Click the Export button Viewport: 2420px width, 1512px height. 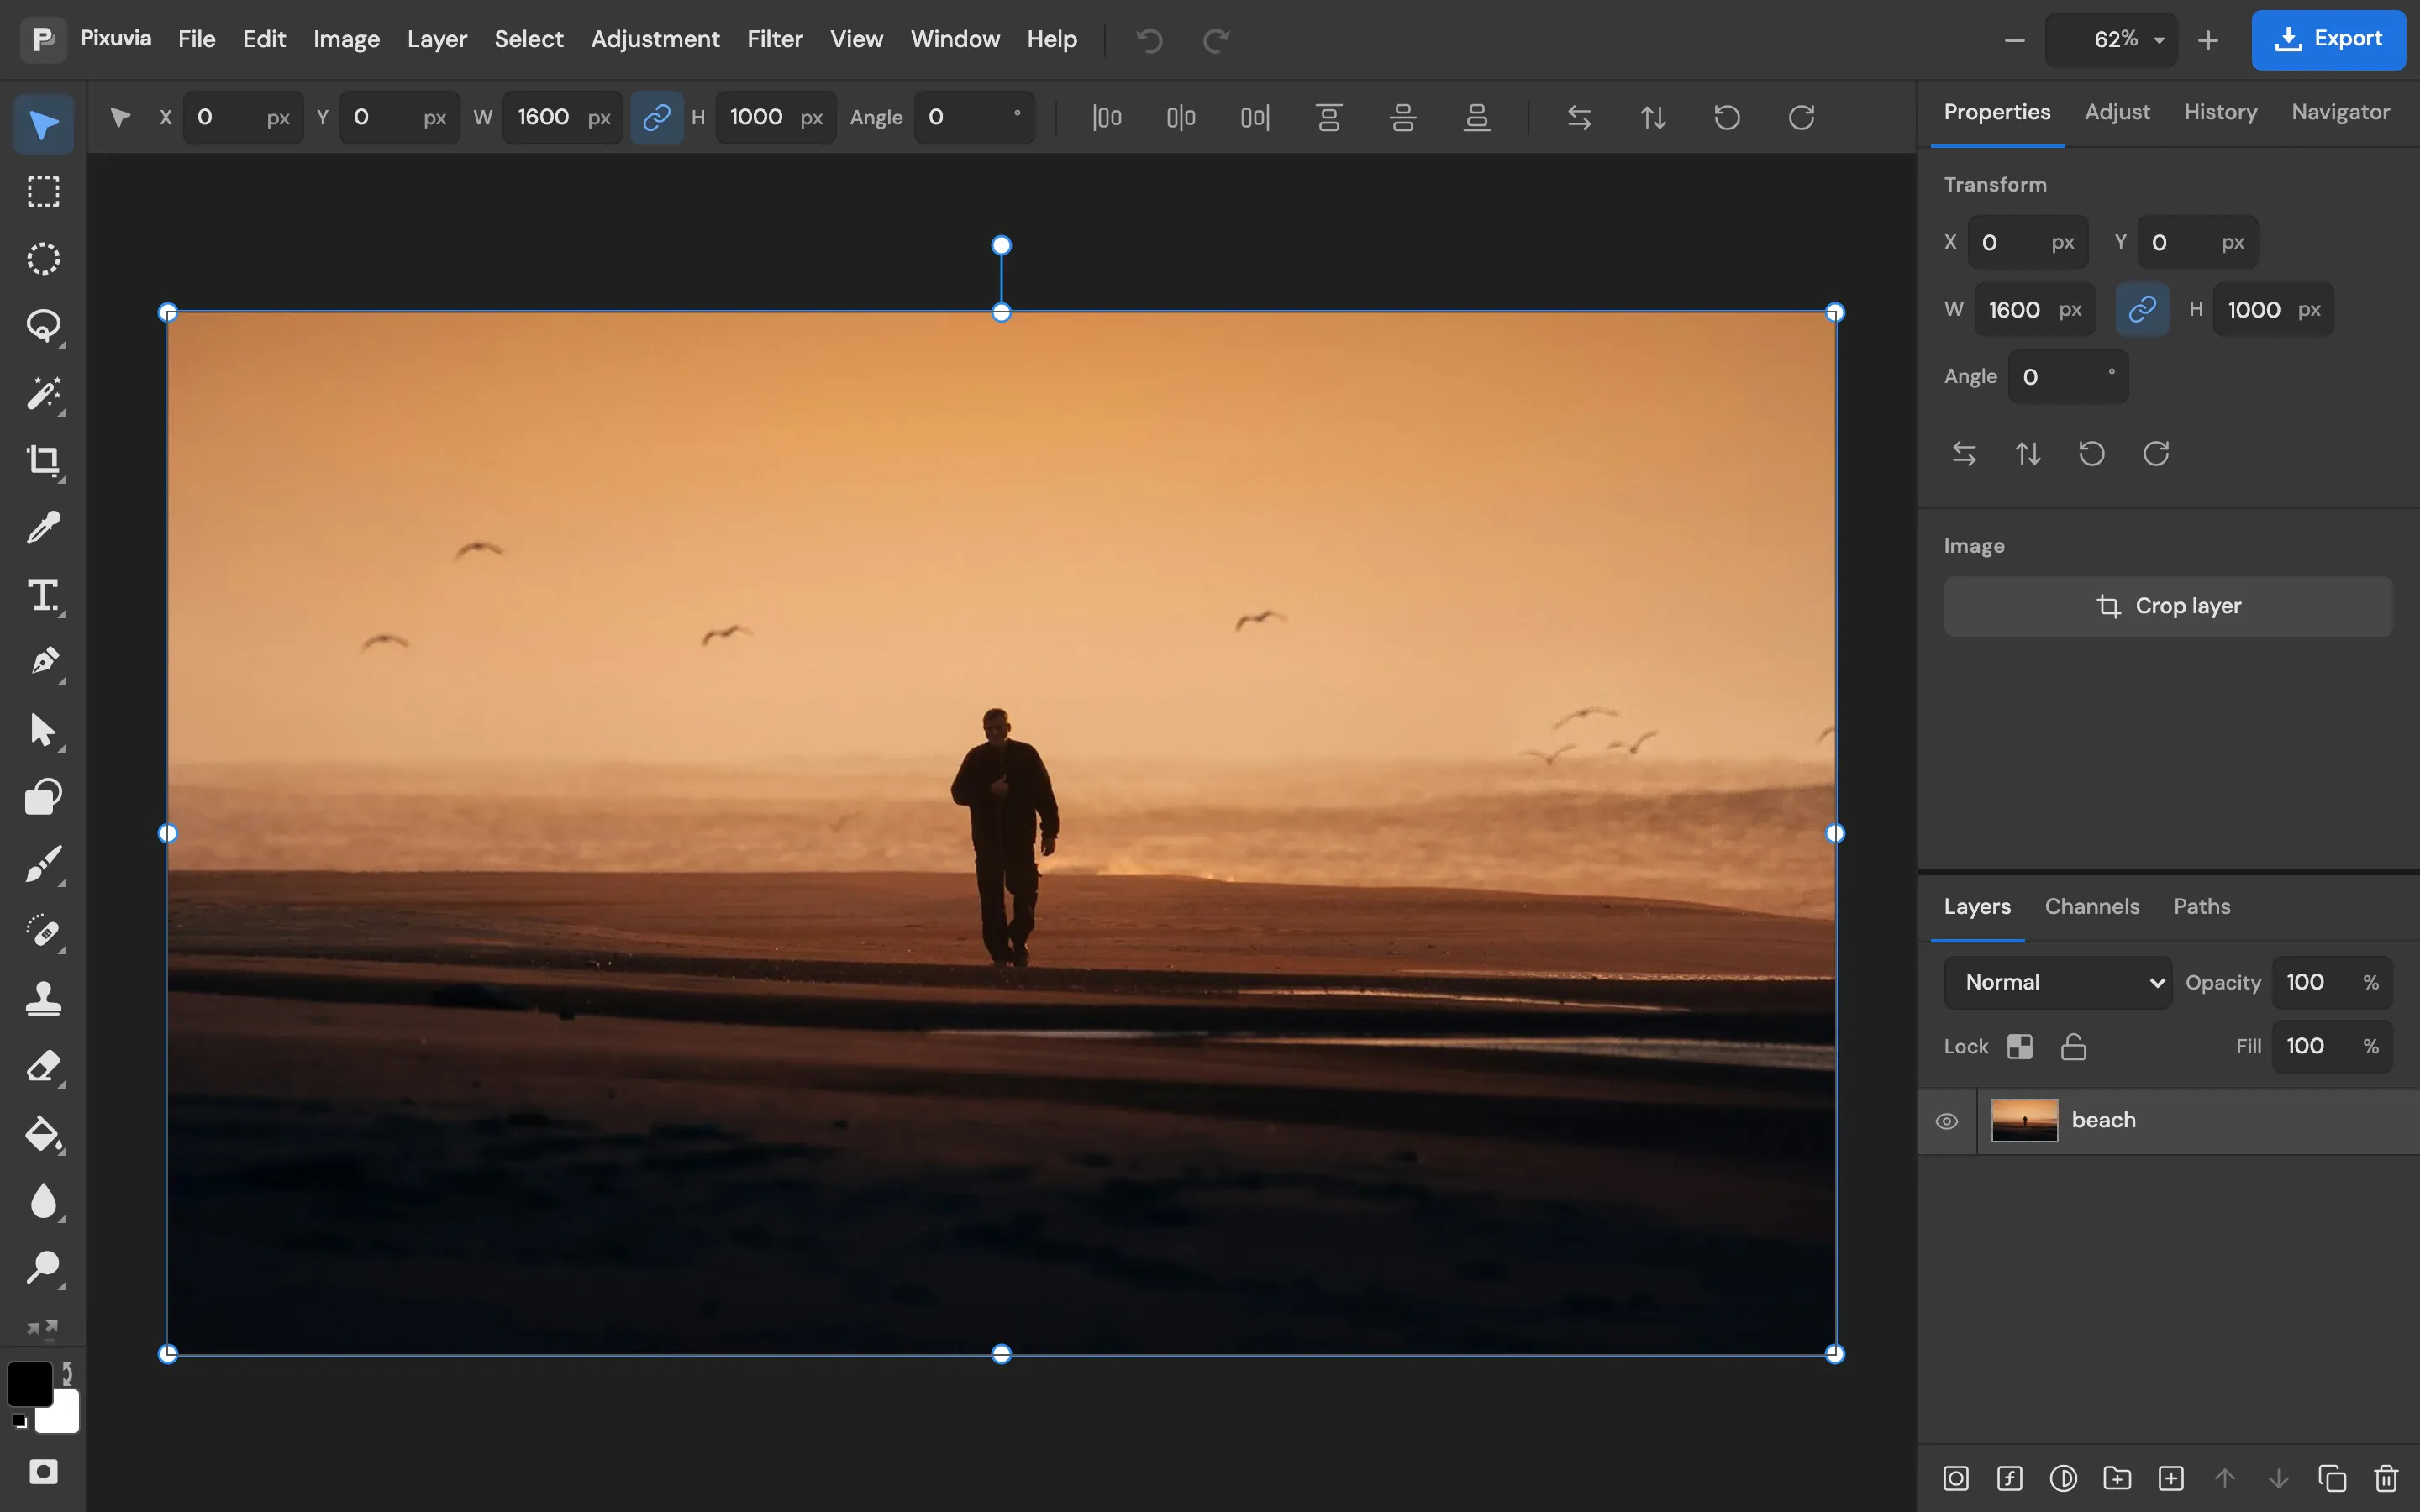click(x=2328, y=40)
